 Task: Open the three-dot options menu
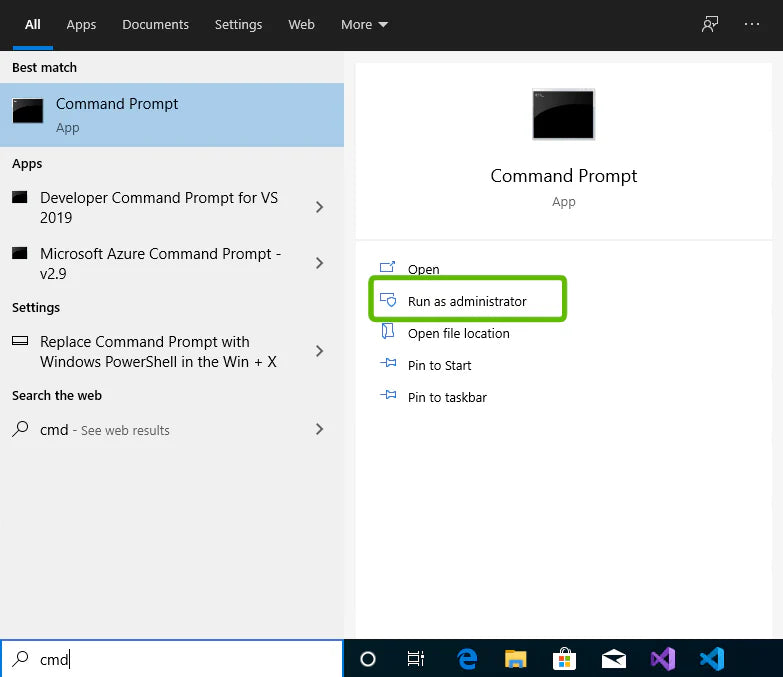point(752,24)
